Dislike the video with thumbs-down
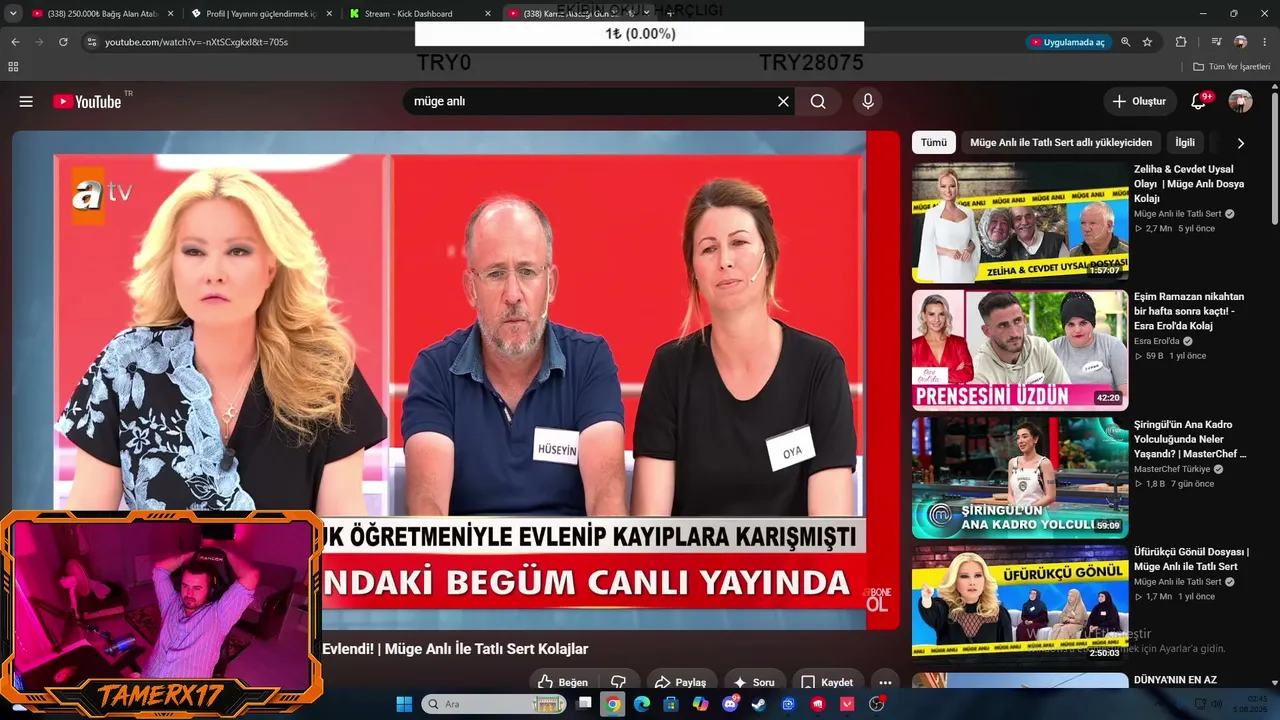The width and height of the screenshot is (1280, 720). (619, 682)
